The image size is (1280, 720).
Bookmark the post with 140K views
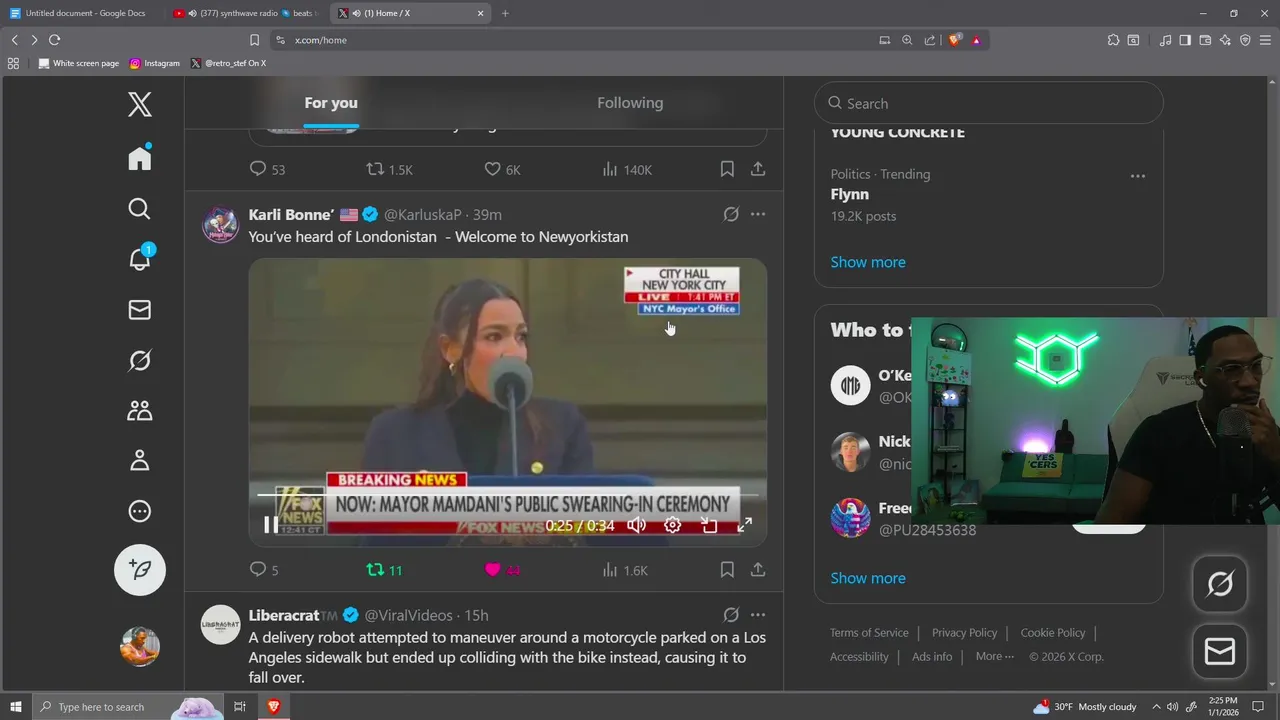[x=727, y=169]
